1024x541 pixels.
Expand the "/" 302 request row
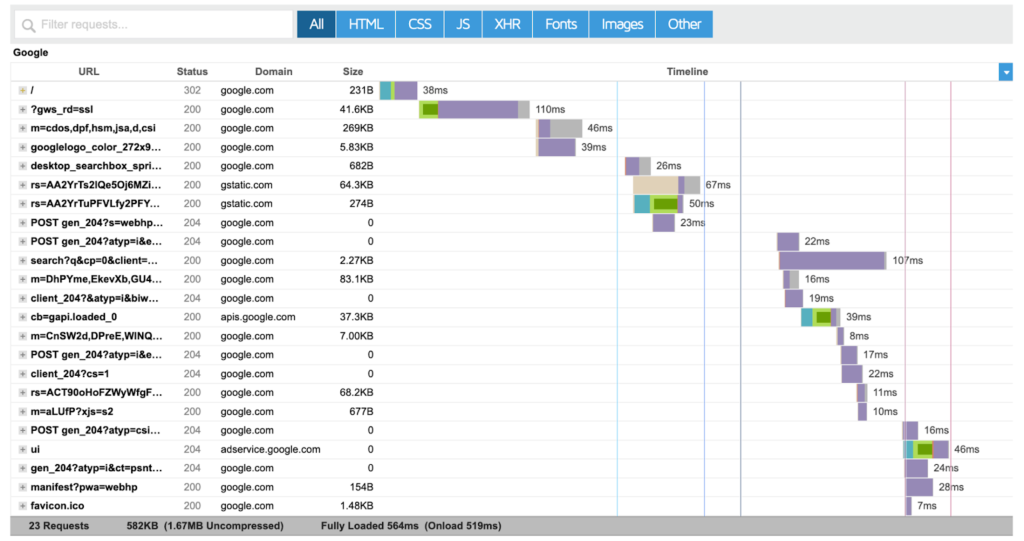pos(22,90)
